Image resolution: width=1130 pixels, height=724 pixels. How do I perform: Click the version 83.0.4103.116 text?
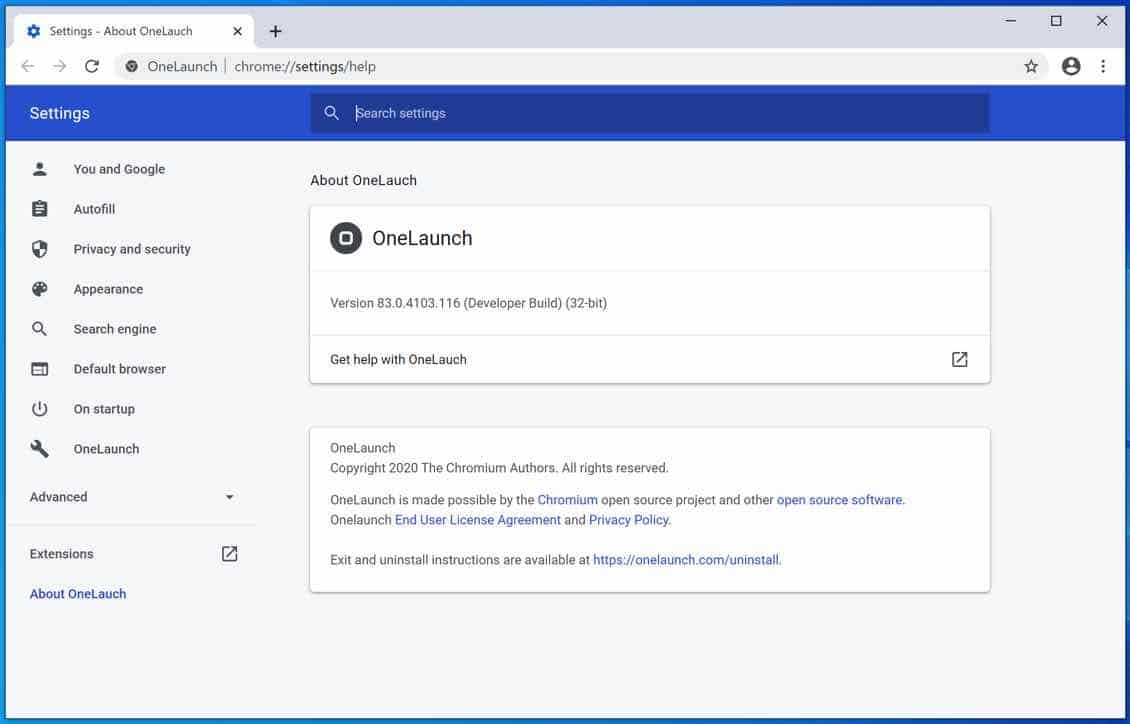click(x=468, y=303)
